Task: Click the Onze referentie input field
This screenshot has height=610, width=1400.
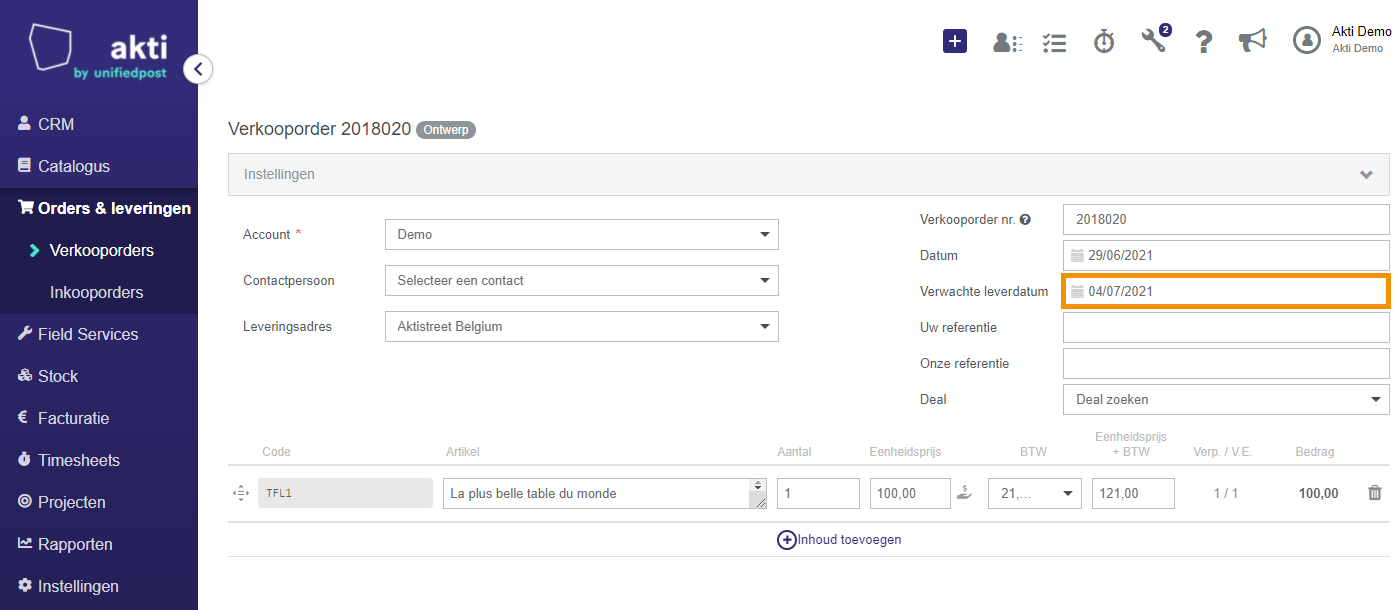Action: (1226, 363)
